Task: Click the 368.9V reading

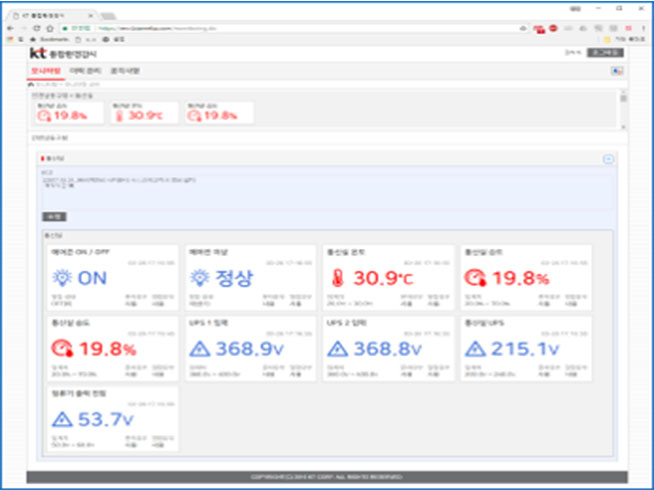Action: (x=249, y=349)
